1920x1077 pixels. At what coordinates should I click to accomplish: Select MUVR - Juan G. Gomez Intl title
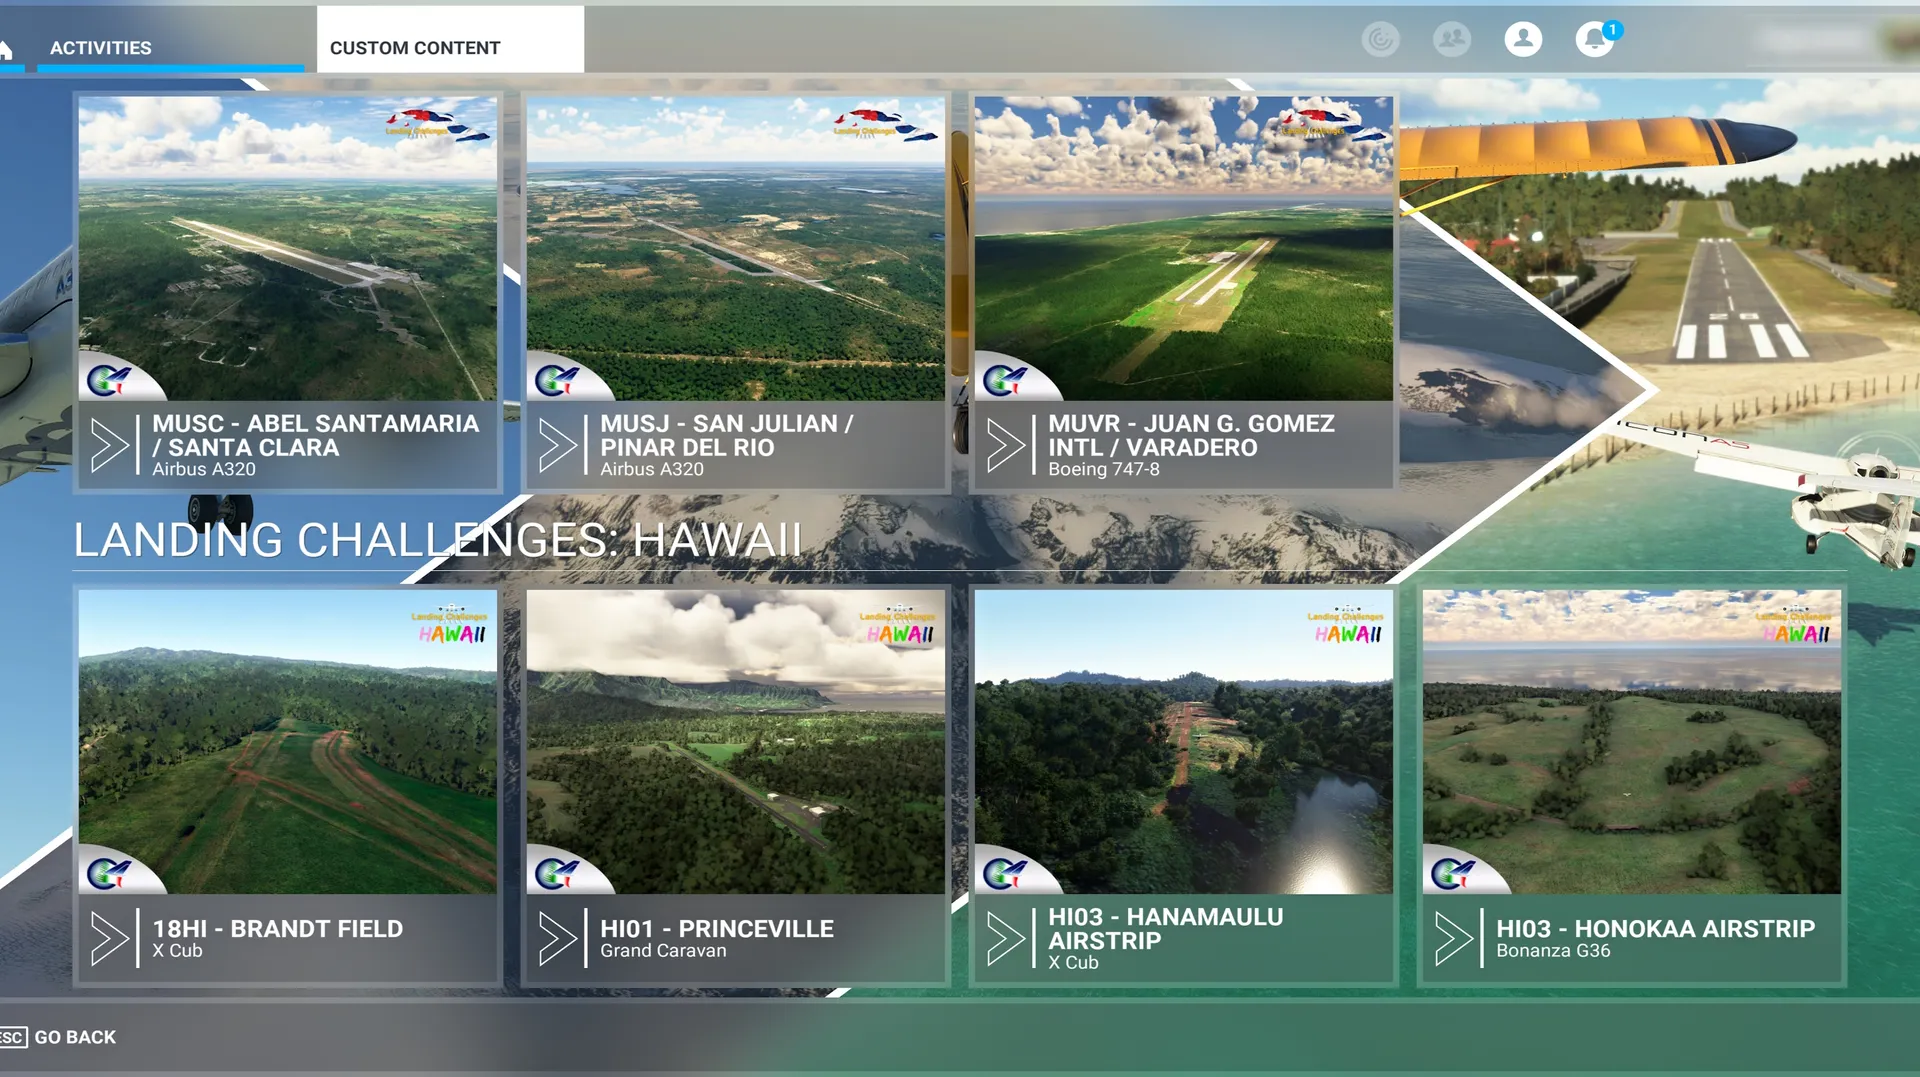tap(1191, 435)
